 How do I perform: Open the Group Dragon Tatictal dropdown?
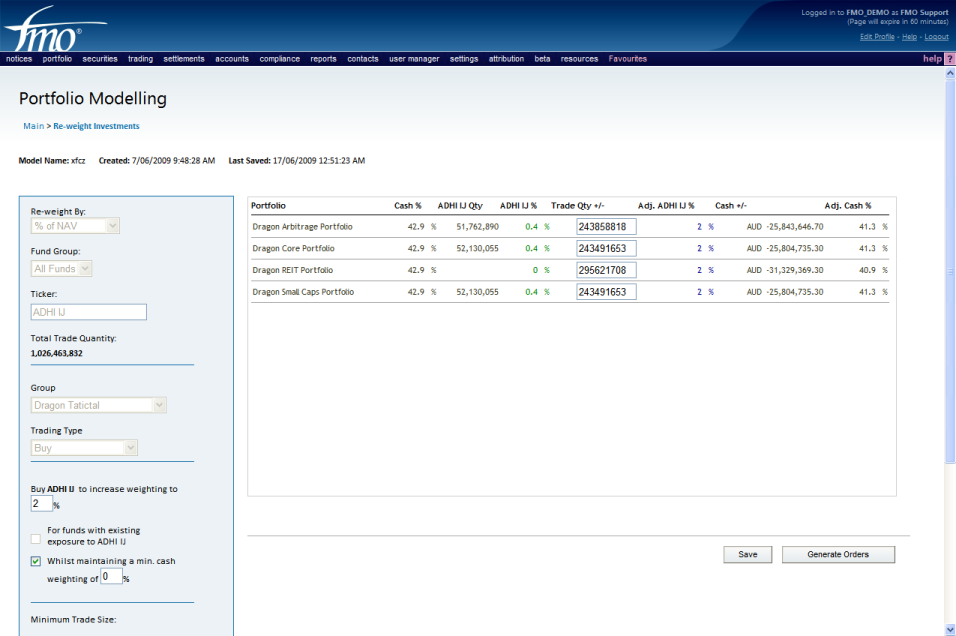click(x=98, y=405)
